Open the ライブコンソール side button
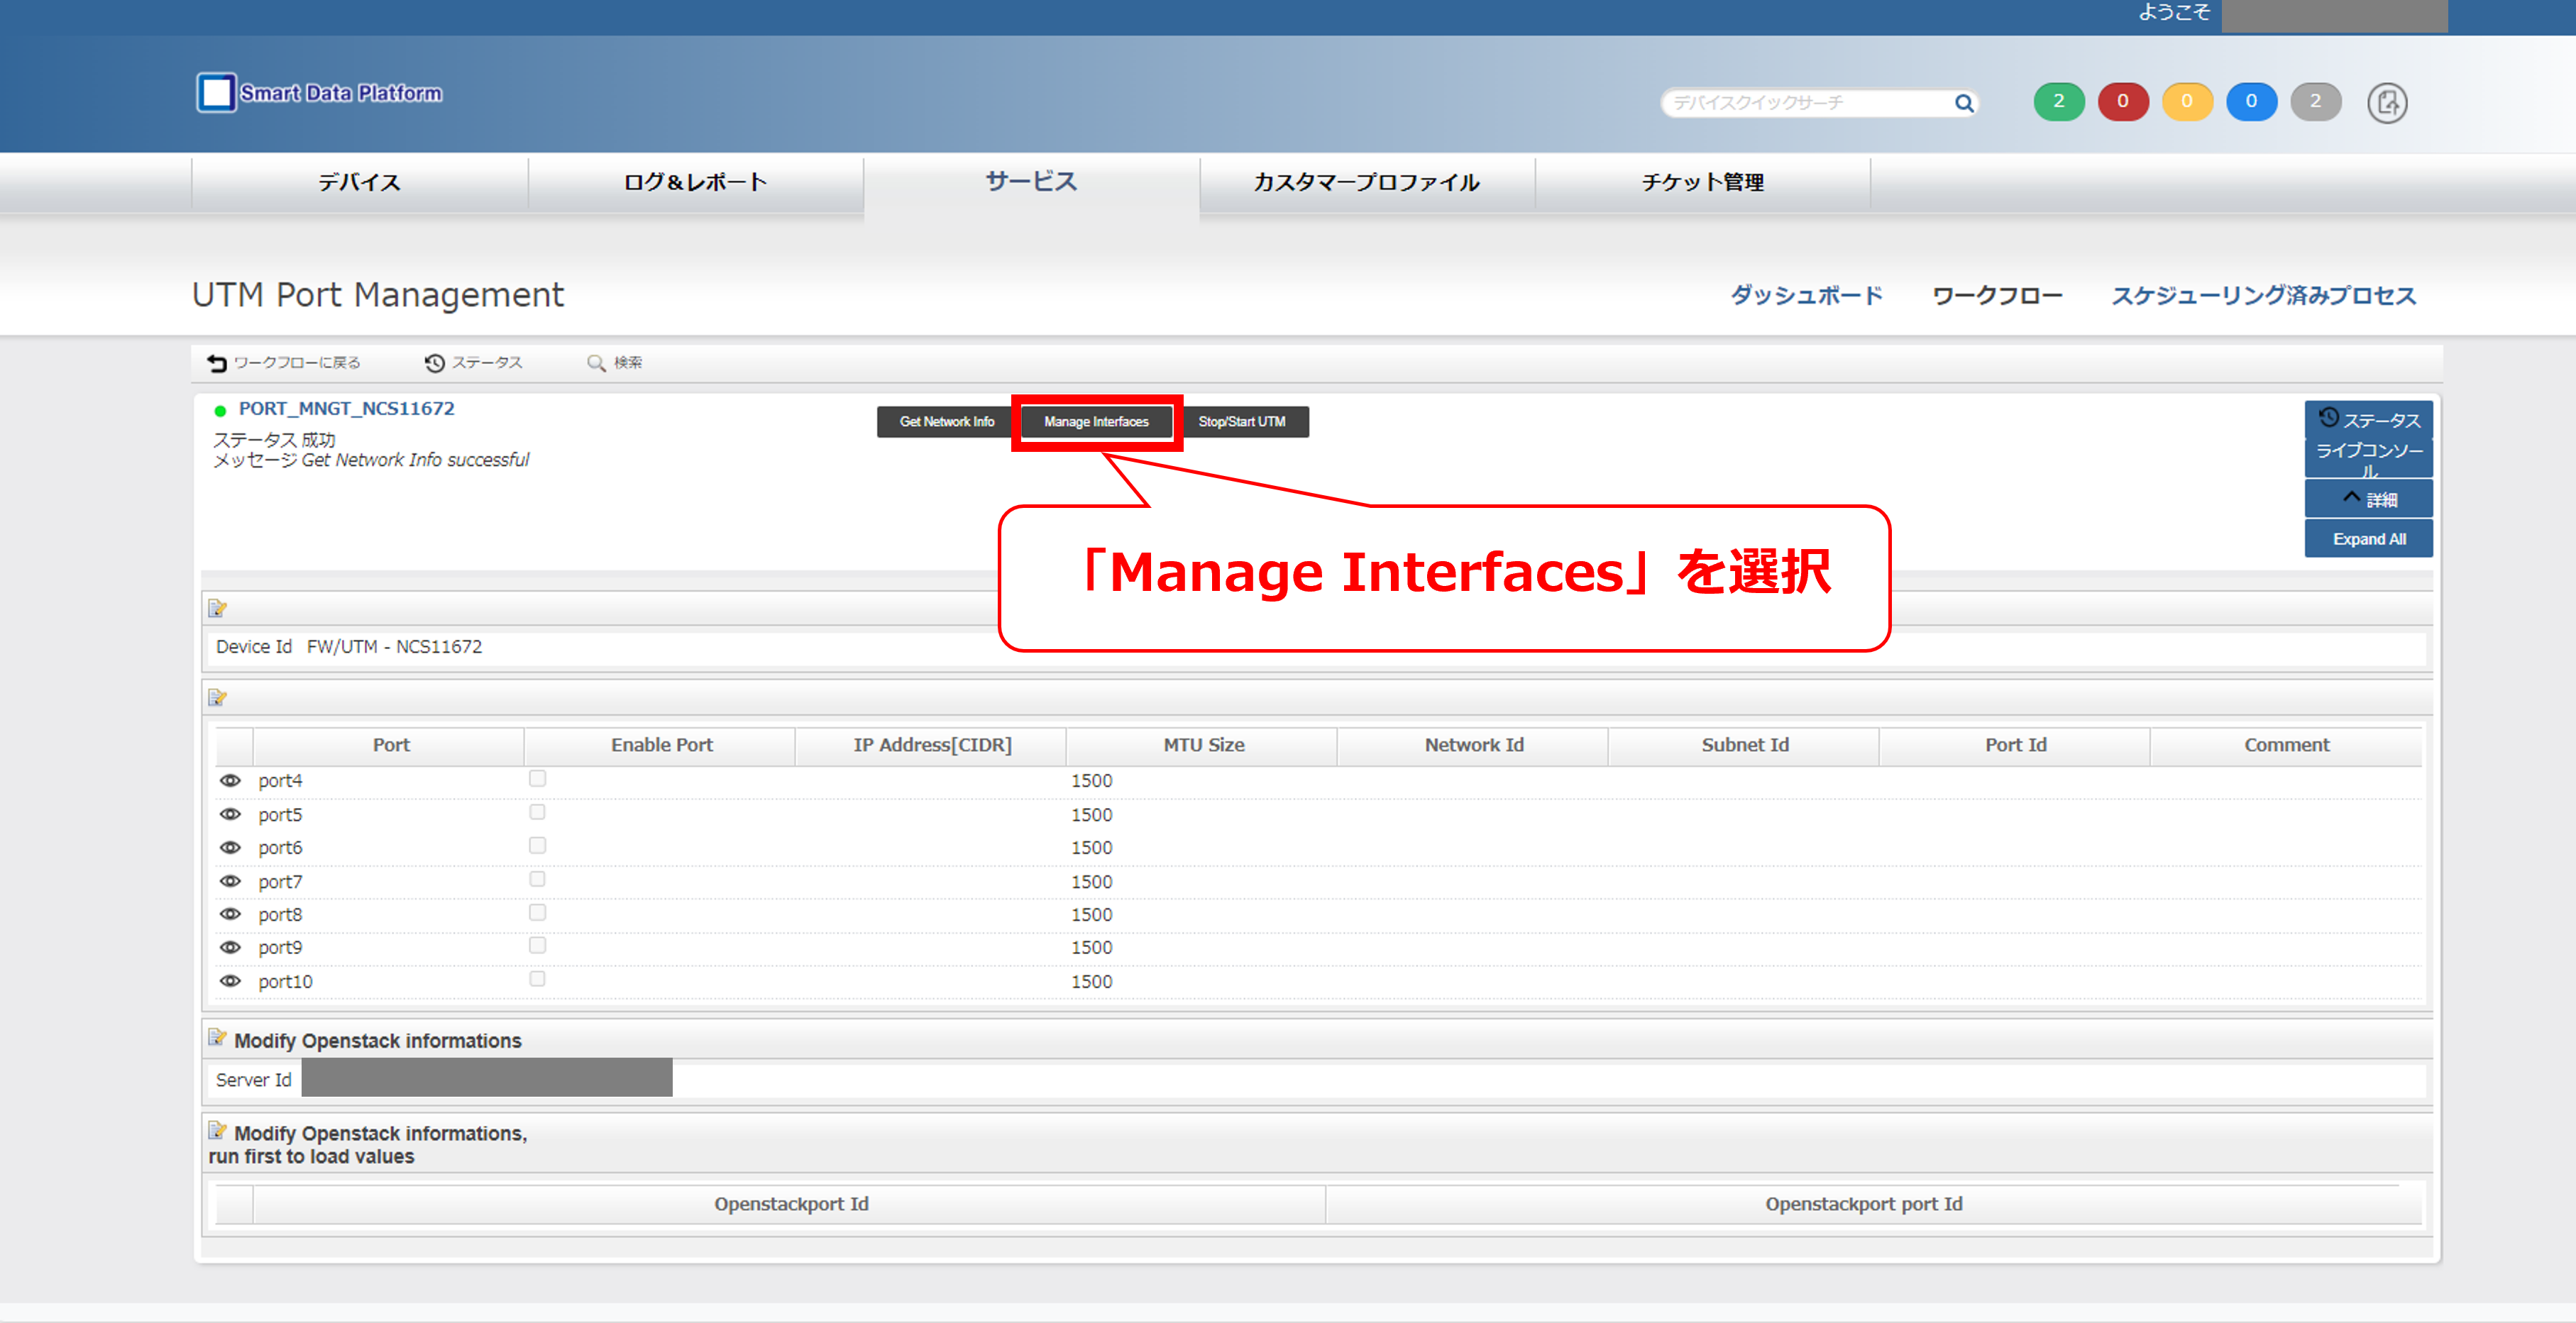This screenshot has height=1323, width=2576. point(2369,458)
